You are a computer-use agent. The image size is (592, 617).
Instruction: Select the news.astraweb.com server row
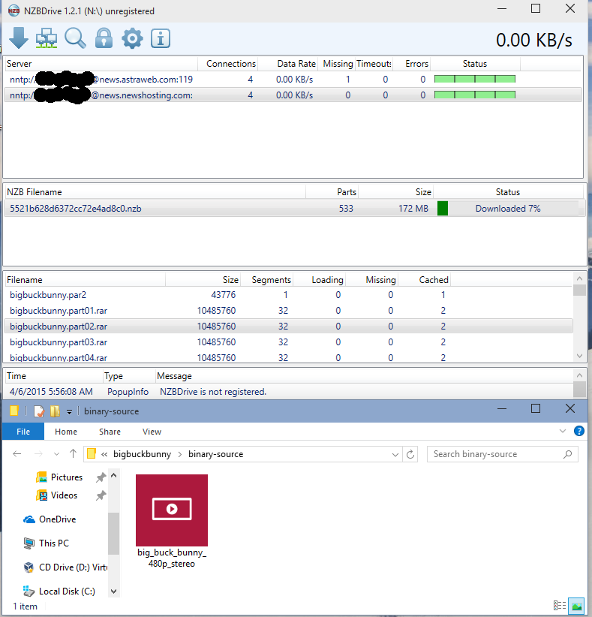tap(293, 79)
